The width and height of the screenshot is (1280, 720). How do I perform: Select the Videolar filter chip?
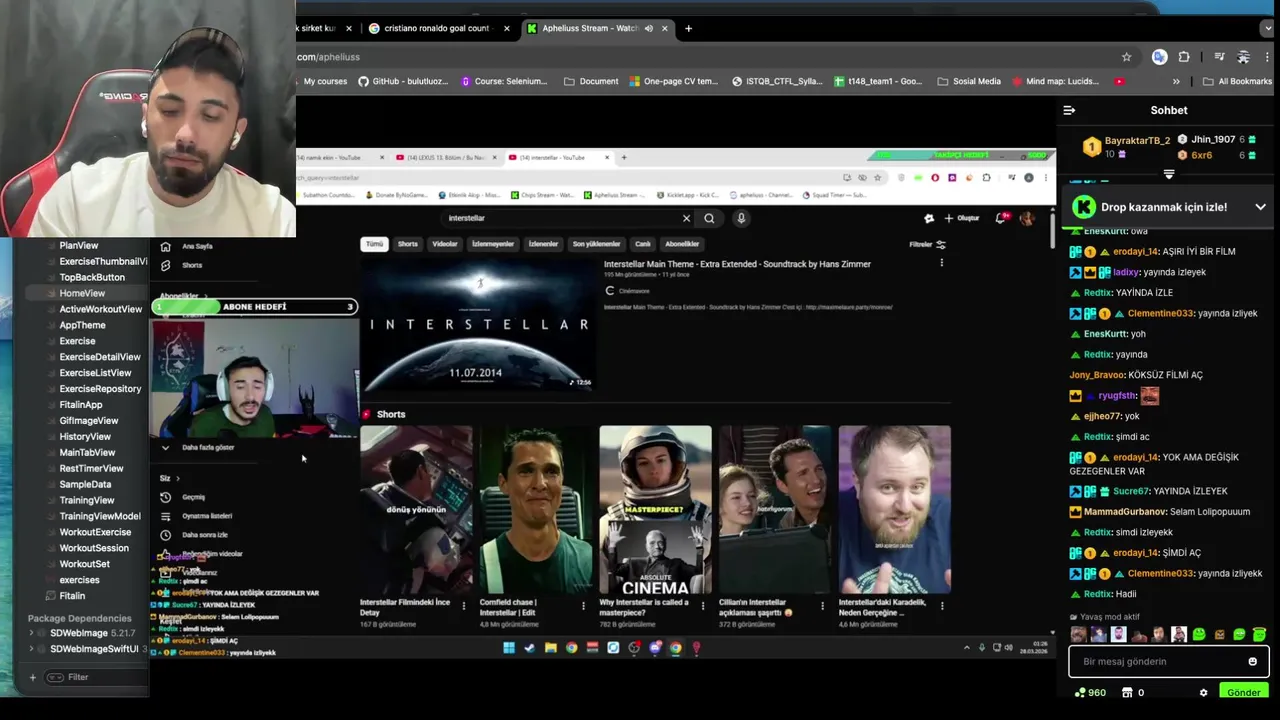pyautogui.click(x=445, y=244)
